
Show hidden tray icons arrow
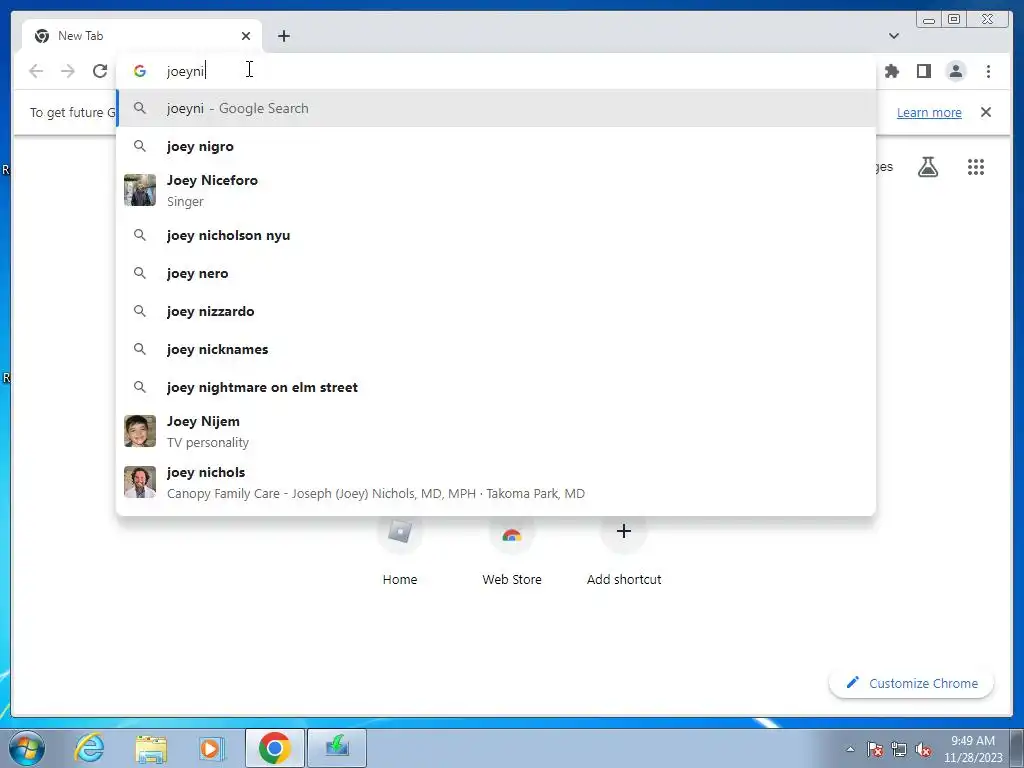pyautogui.click(x=850, y=749)
